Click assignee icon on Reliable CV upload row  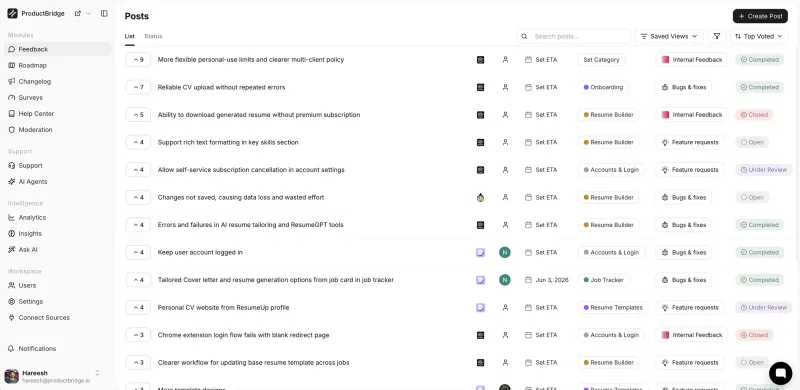[x=505, y=87]
